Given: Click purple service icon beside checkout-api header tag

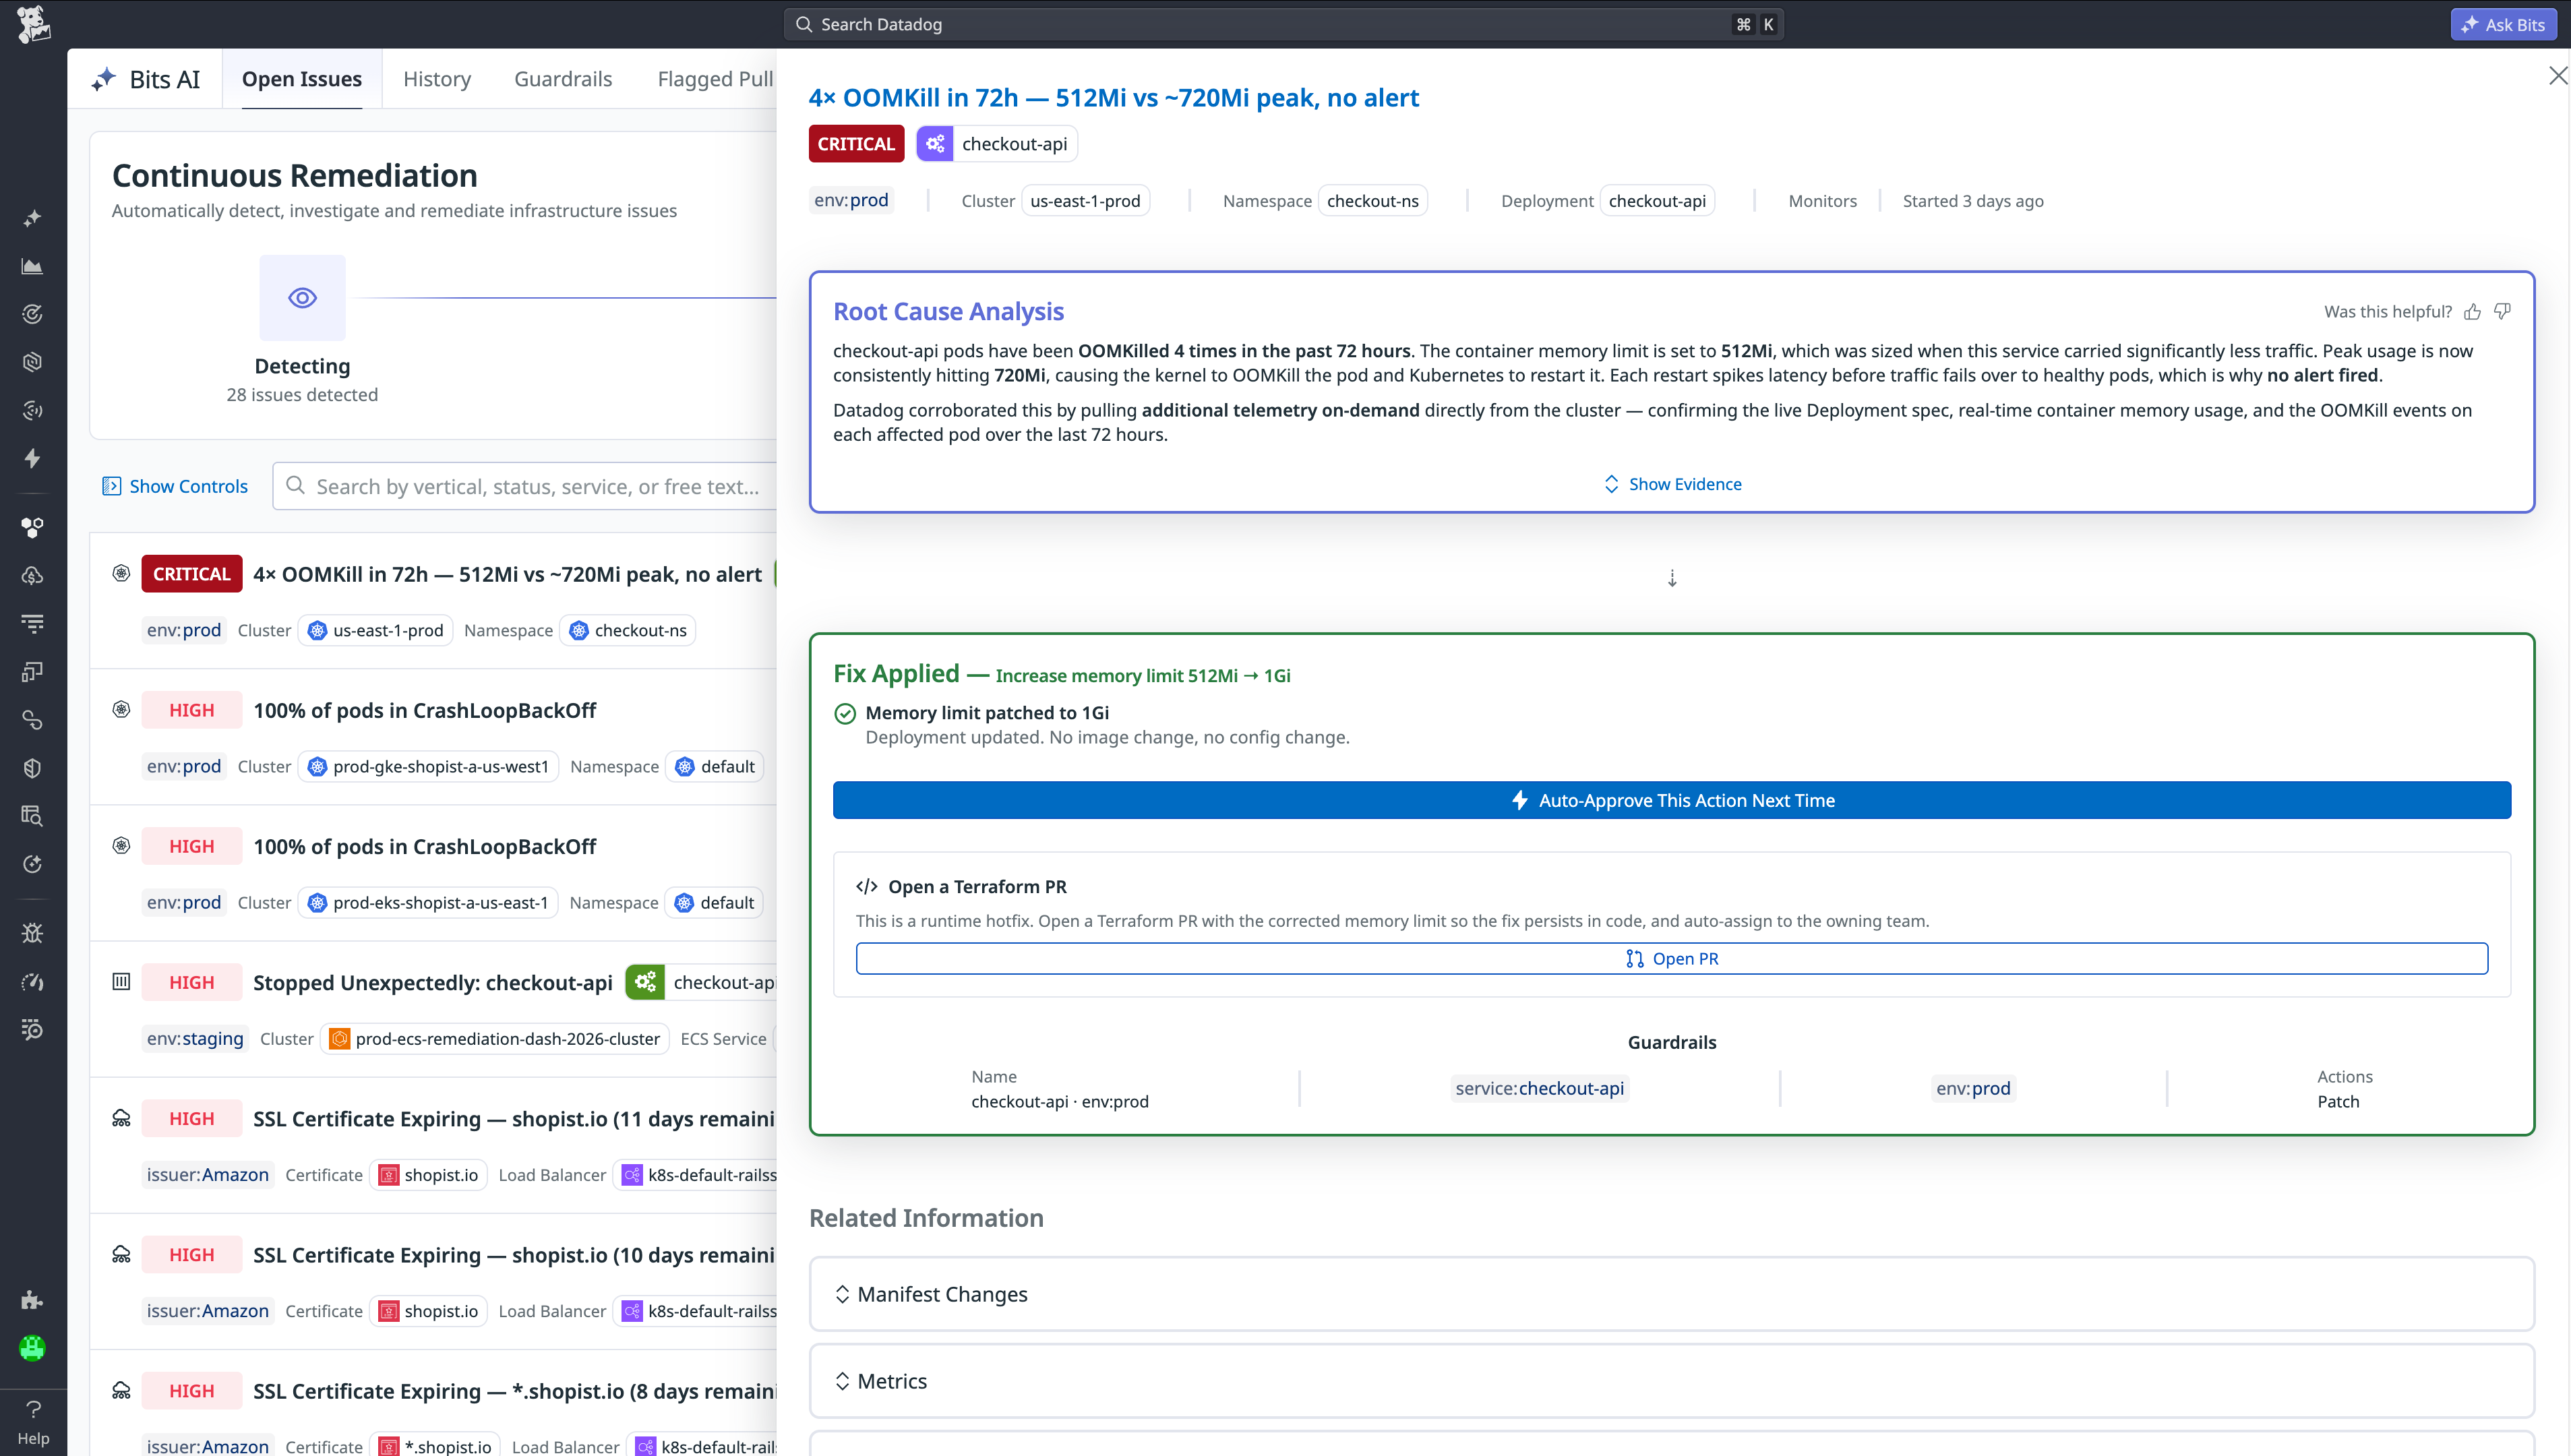Looking at the screenshot, I should [935, 143].
